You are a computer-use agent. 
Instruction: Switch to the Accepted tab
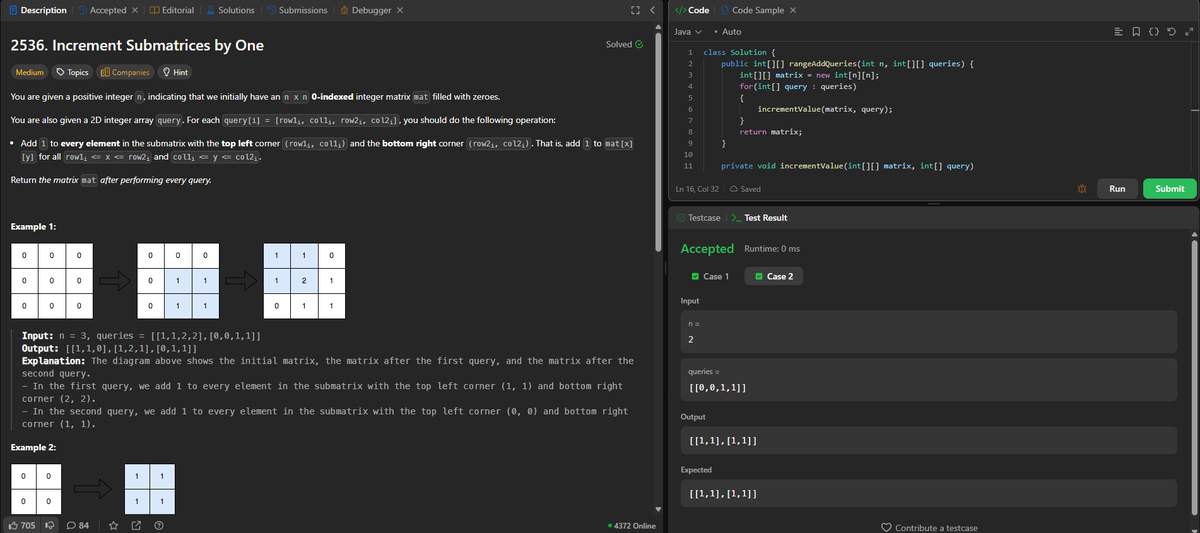(x=101, y=10)
